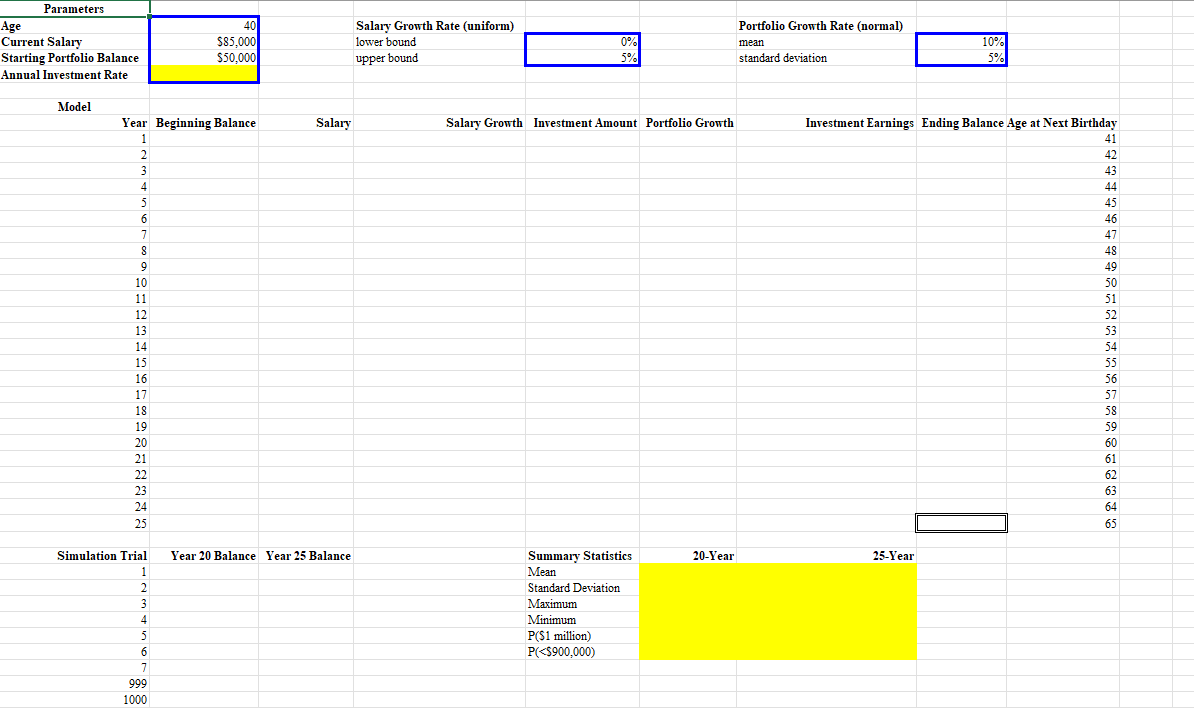Select the Current Salary value $85,000
This screenshot has width=1194, height=708.
point(203,42)
